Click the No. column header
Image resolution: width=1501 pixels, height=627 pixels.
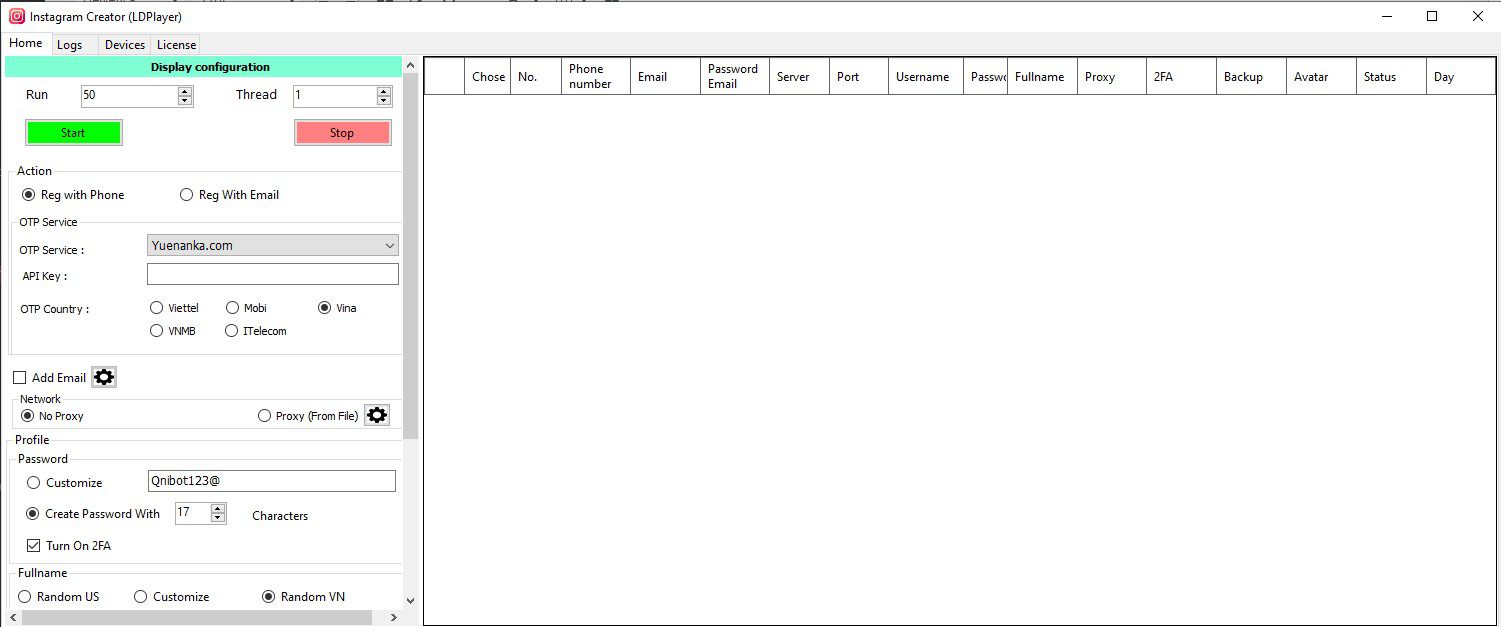point(536,77)
